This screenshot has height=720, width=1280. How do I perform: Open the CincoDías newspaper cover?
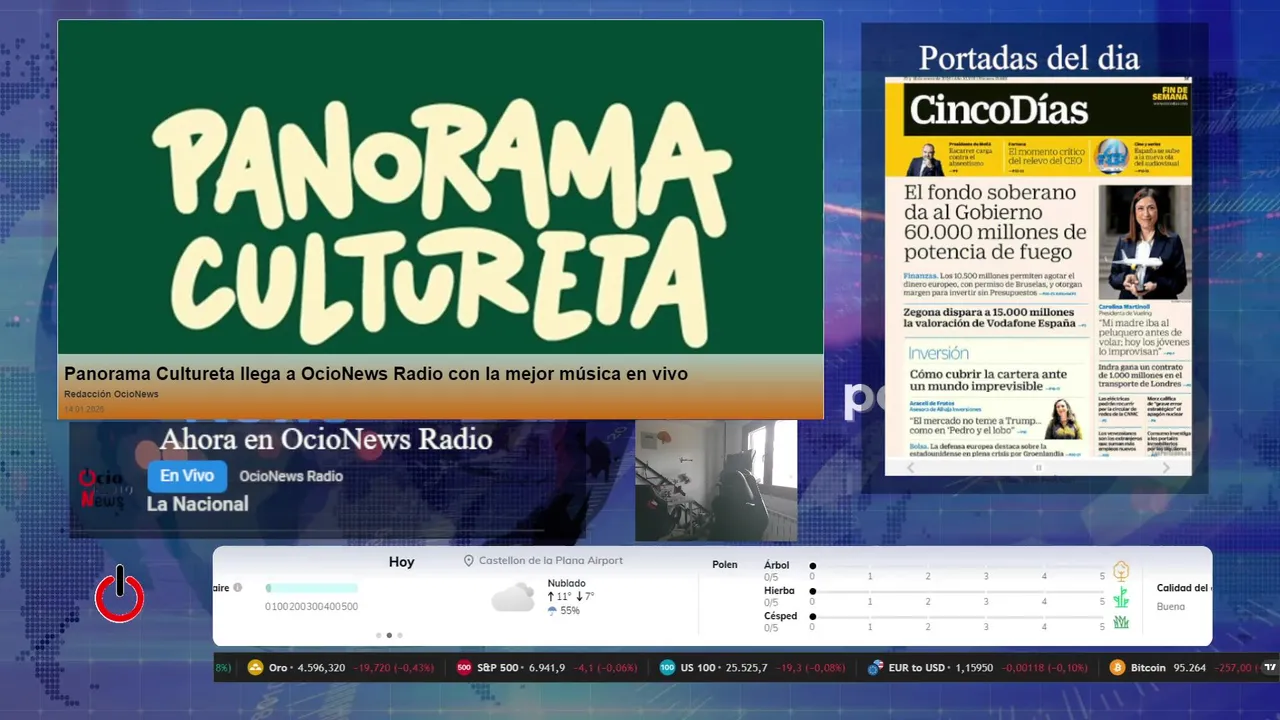click(x=1038, y=268)
